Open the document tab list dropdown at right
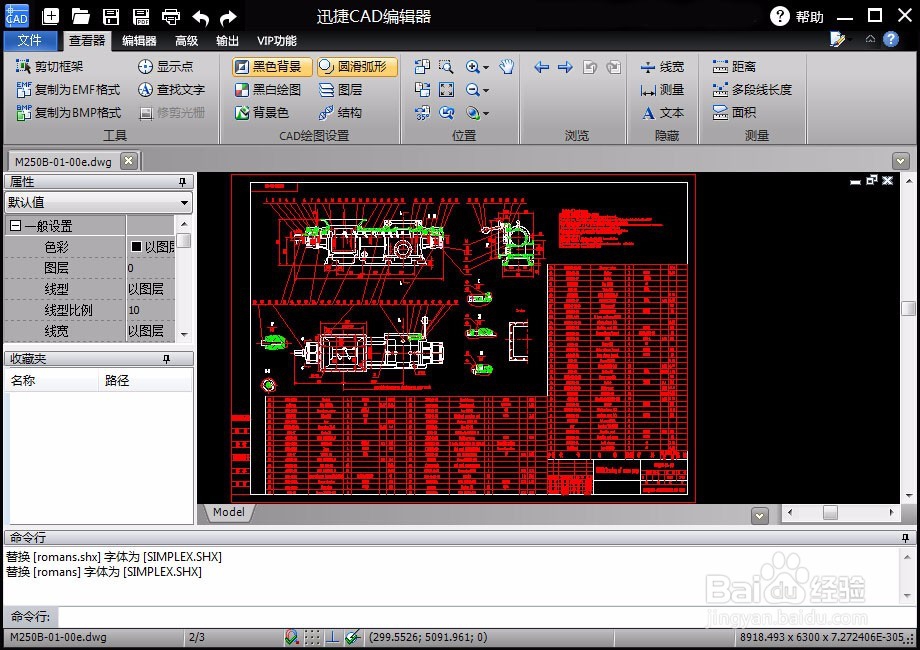 [x=900, y=160]
